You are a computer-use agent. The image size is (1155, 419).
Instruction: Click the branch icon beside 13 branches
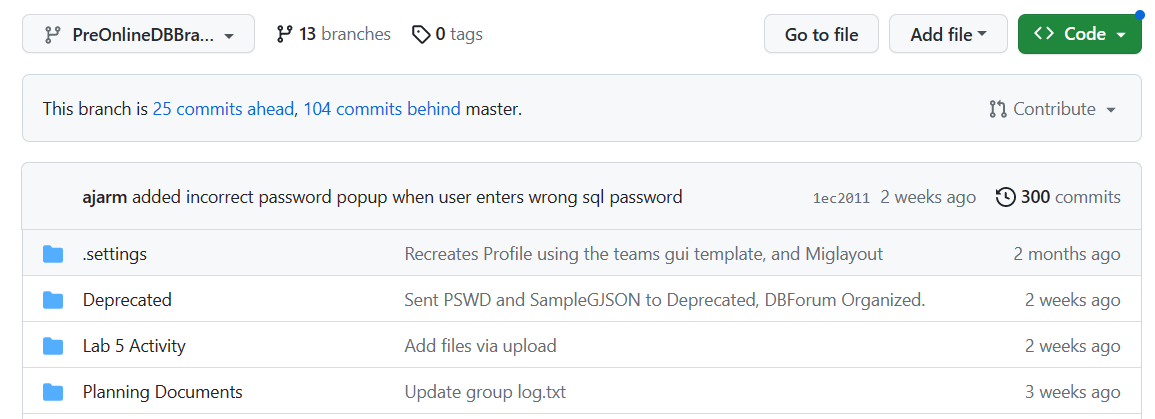tap(284, 34)
